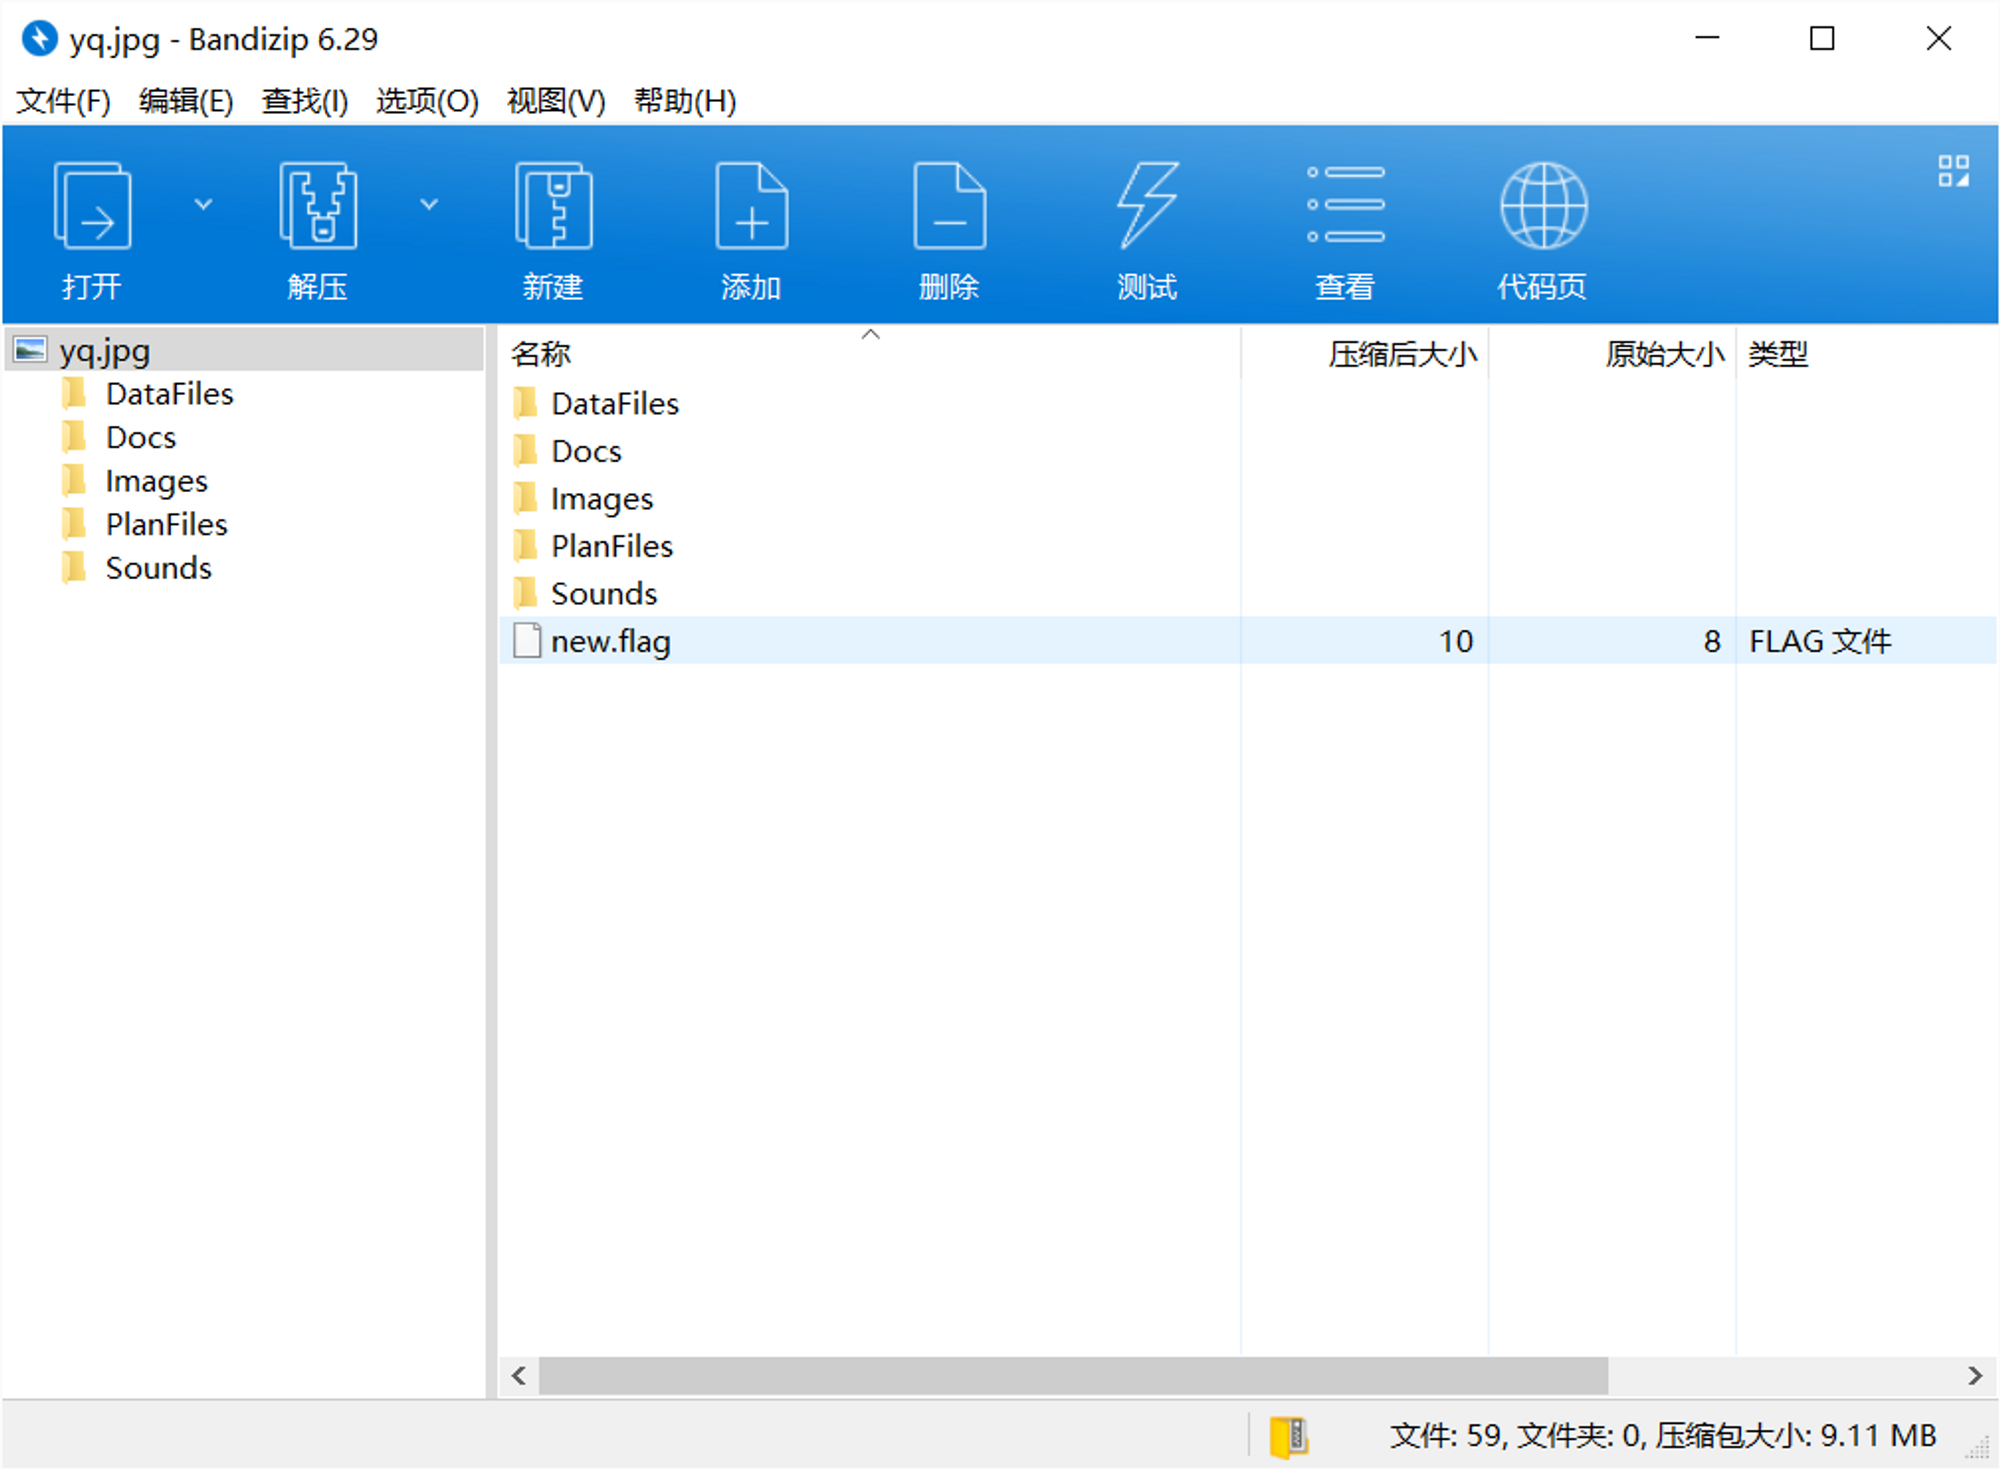This screenshot has height=1469, width=2000.
Task: Select the yq.jpg root tree node
Action: [104, 351]
